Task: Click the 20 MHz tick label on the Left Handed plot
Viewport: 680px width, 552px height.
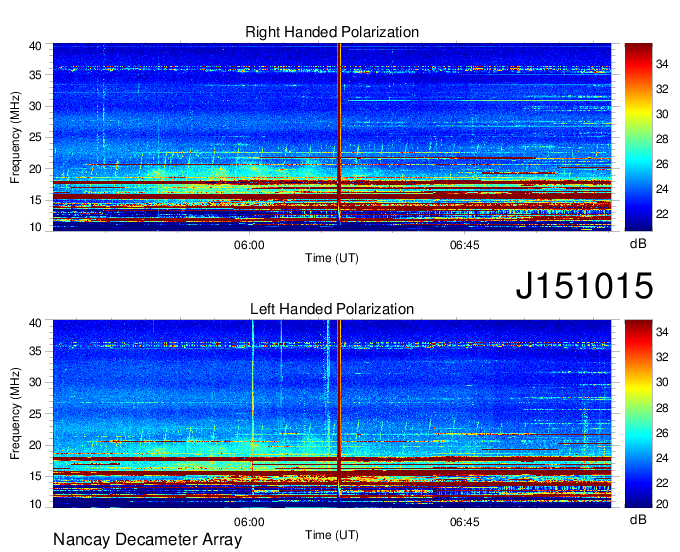Action: click(x=35, y=445)
